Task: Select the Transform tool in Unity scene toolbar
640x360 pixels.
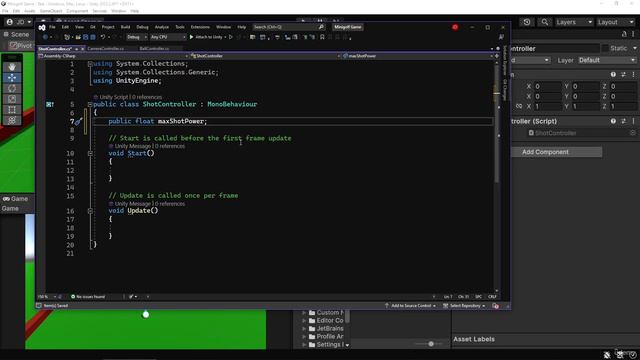Action: click(x=12, y=120)
